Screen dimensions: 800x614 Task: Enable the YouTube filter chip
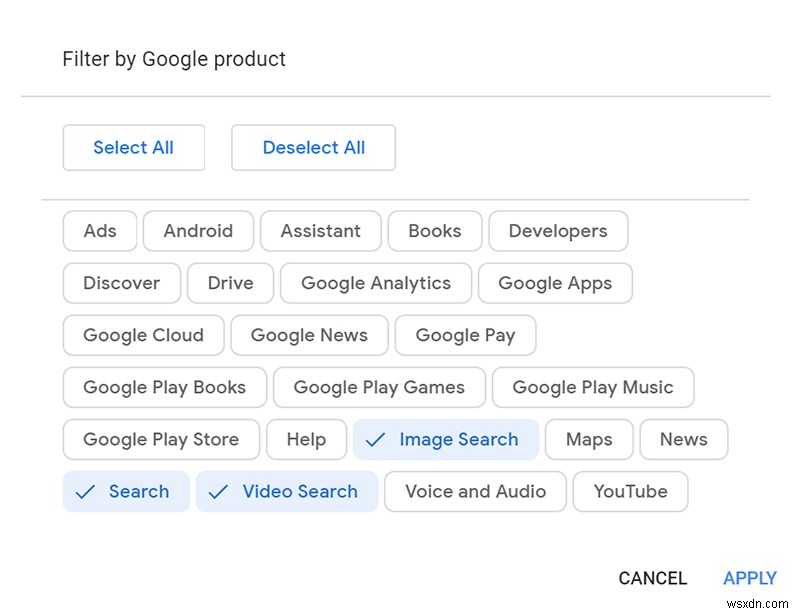pos(630,491)
